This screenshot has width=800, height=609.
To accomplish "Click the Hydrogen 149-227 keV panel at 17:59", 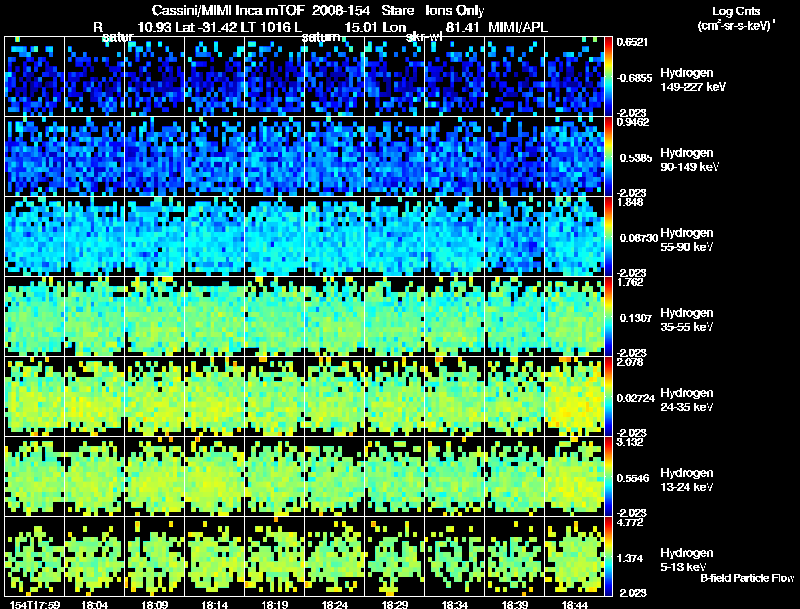I will (x=35, y=77).
